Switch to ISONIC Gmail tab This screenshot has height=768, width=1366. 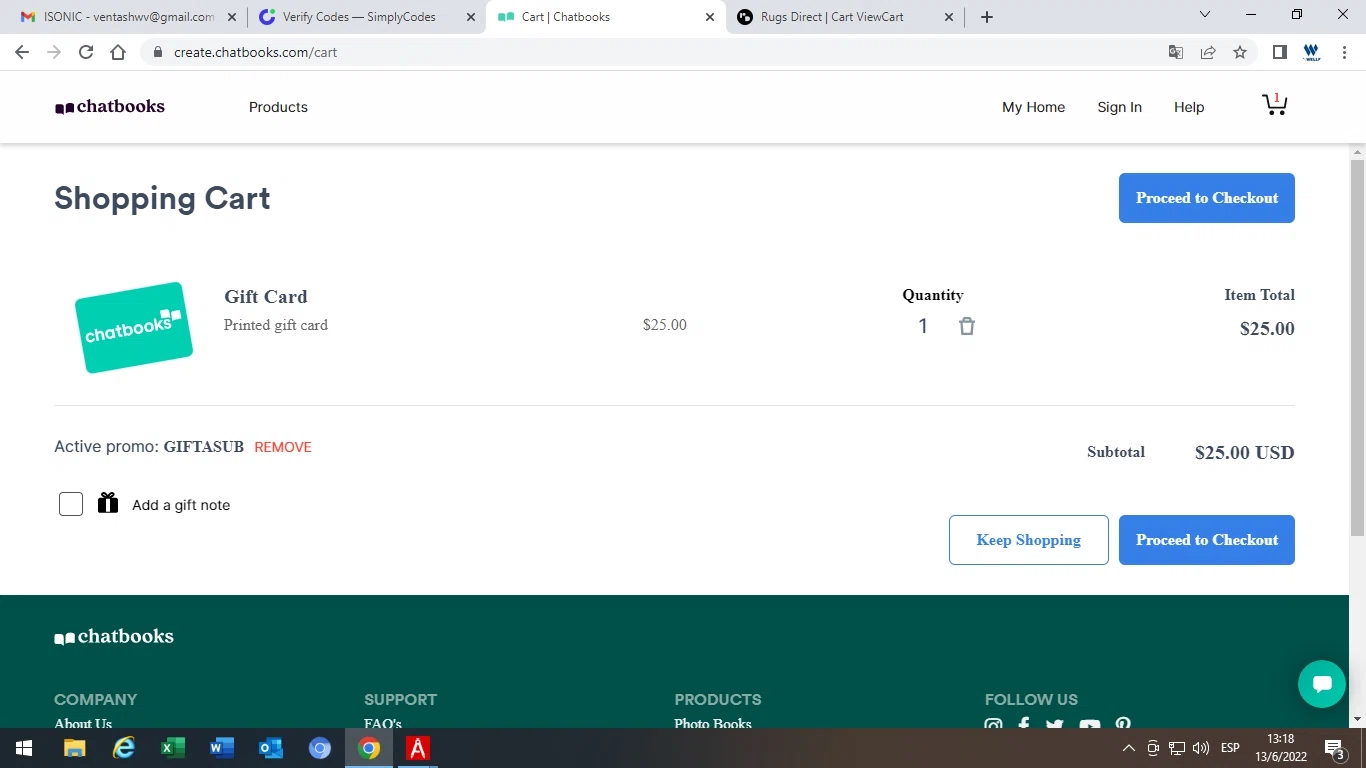[x=129, y=17]
